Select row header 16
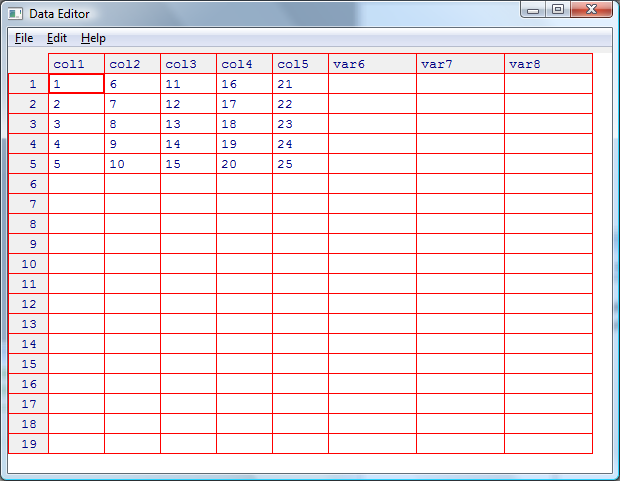This screenshot has width=620, height=481. (x=28, y=383)
